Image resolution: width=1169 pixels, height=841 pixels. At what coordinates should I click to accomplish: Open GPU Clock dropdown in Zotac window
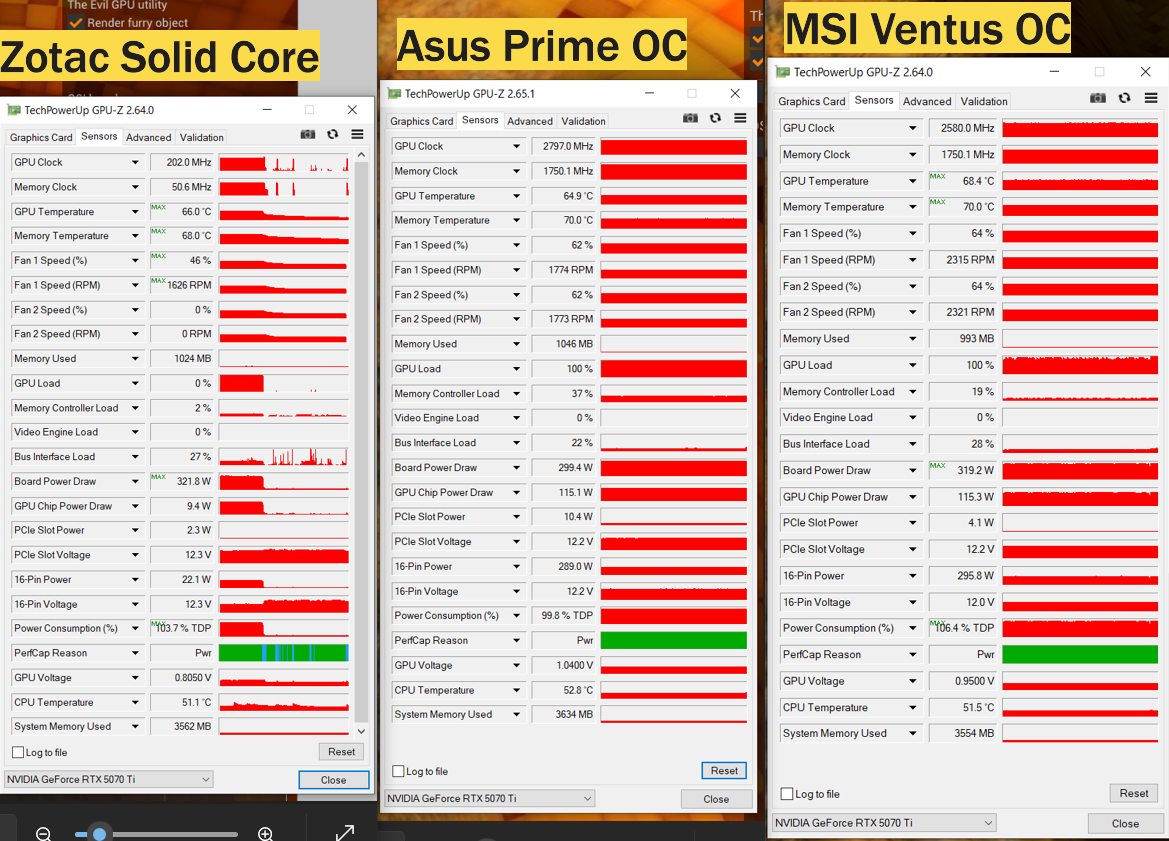pyautogui.click(x=135, y=162)
